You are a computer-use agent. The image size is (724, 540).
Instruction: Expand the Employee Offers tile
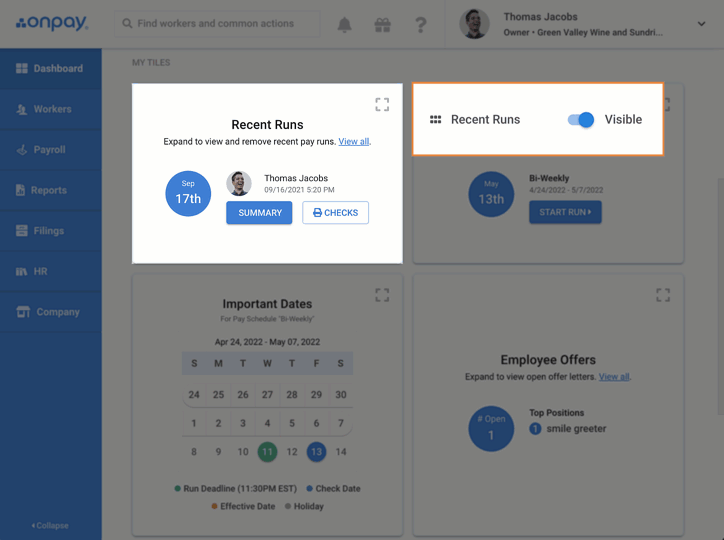click(662, 295)
